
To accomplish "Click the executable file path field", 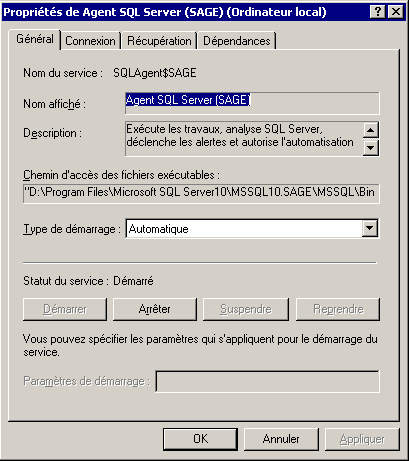I will coord(201,193).
